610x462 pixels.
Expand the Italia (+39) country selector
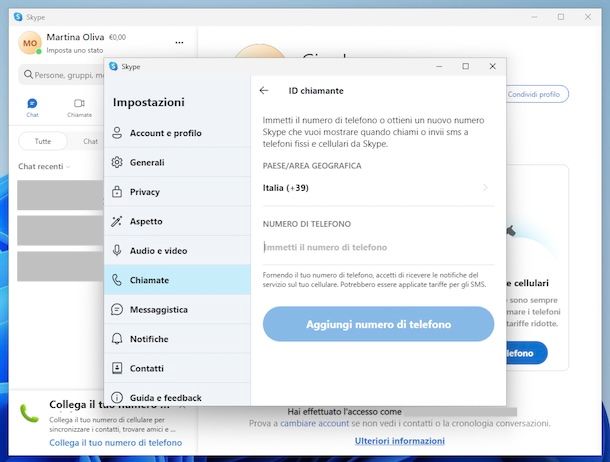378,188
